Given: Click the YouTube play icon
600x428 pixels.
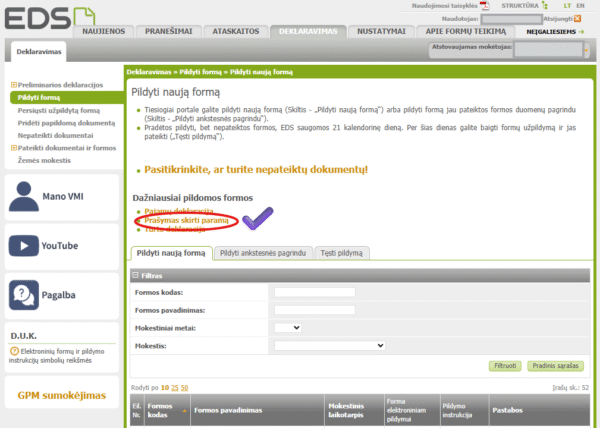Looking at the screenshot, I should click(x=23, y=245).
